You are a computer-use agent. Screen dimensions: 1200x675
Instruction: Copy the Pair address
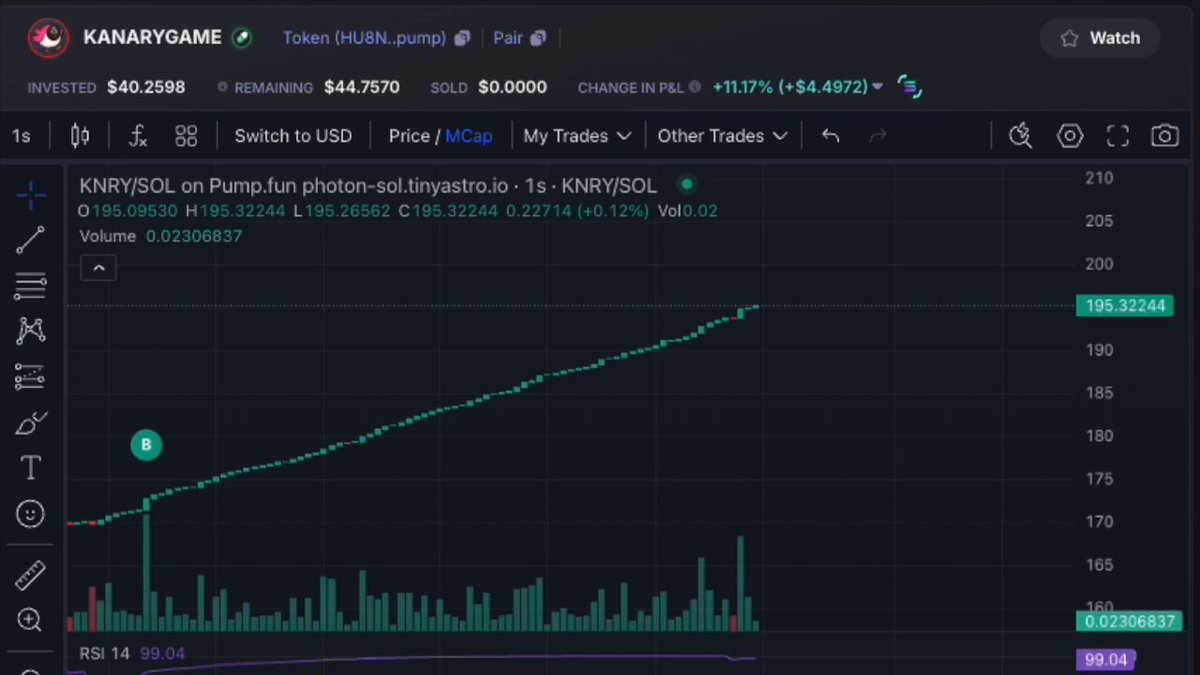click(538, 38)
